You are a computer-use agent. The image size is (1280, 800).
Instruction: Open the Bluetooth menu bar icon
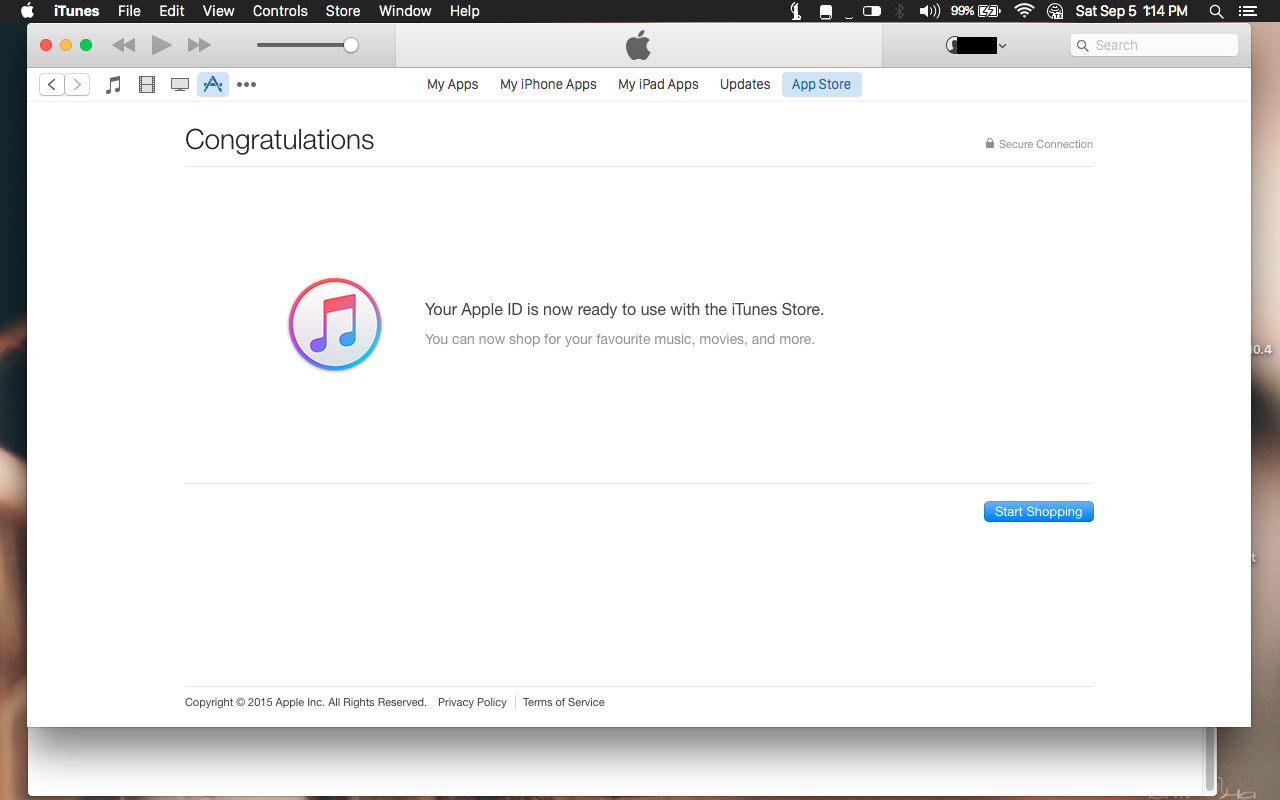tap(899, 11)
